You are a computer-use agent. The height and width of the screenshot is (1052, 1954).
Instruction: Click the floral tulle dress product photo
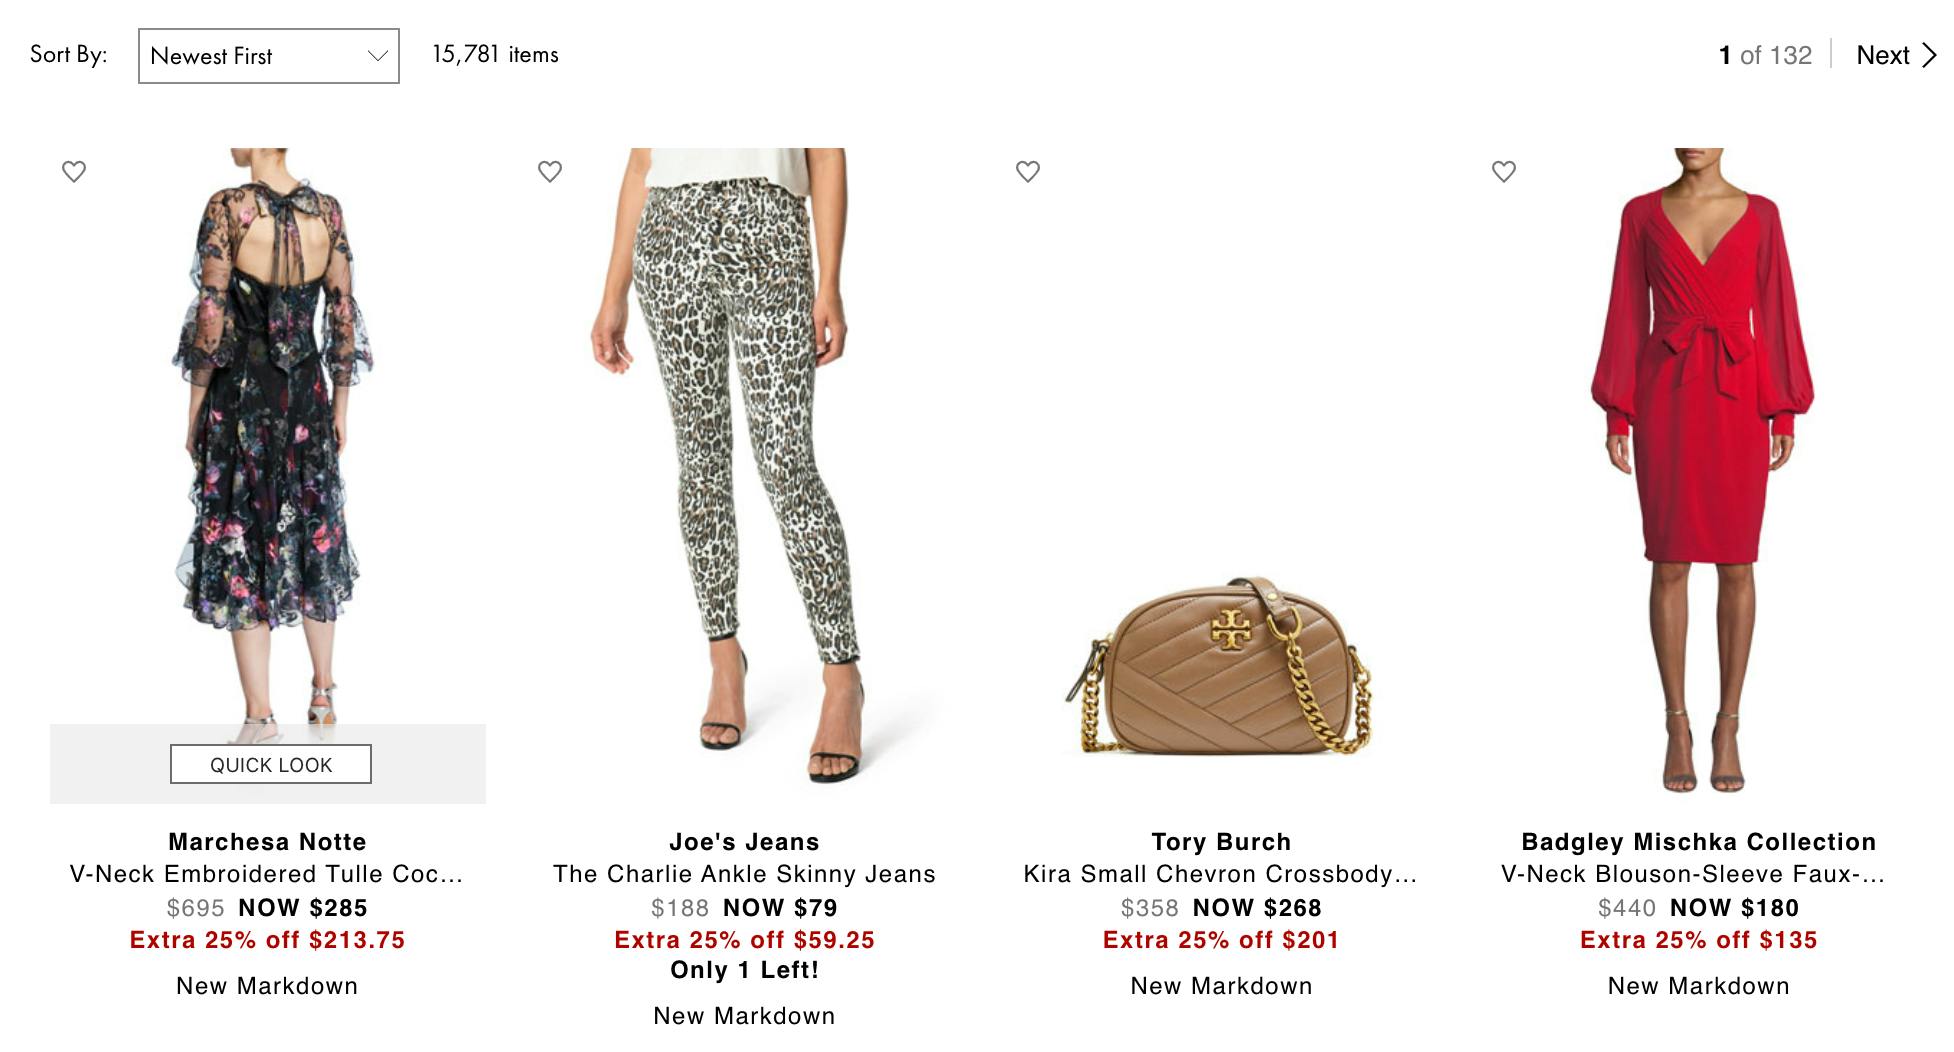click(x=268, y=430)
